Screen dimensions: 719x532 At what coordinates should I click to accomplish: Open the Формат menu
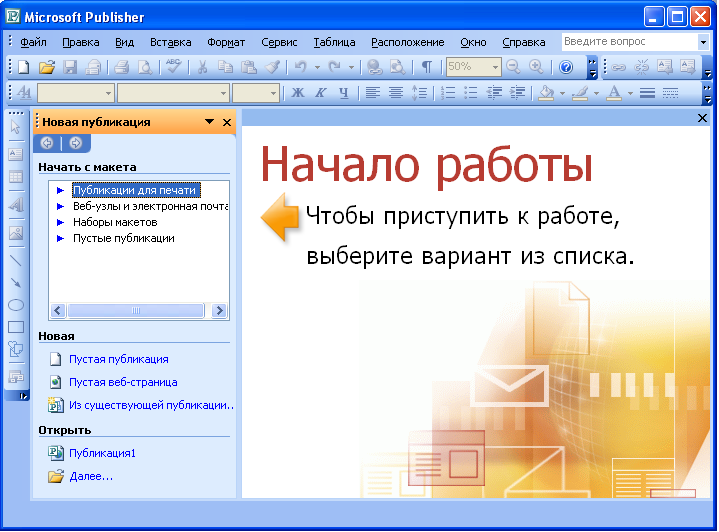tap(226, 42)
